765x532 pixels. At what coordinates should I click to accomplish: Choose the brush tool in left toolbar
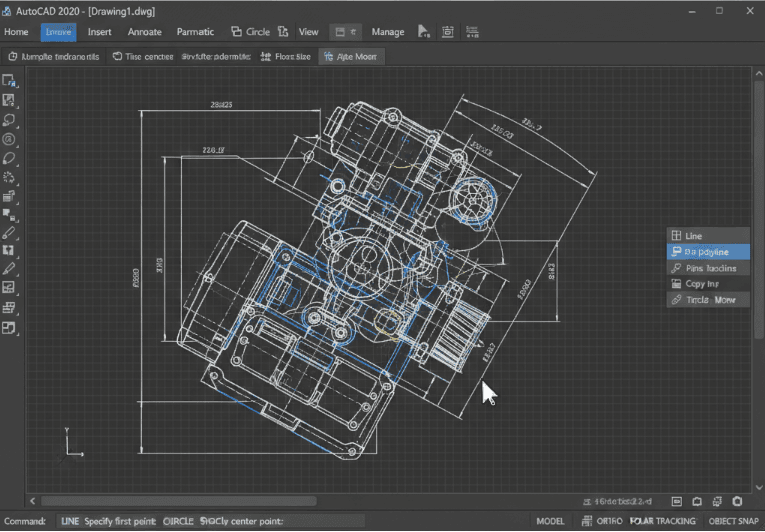[x=9, y=233]
